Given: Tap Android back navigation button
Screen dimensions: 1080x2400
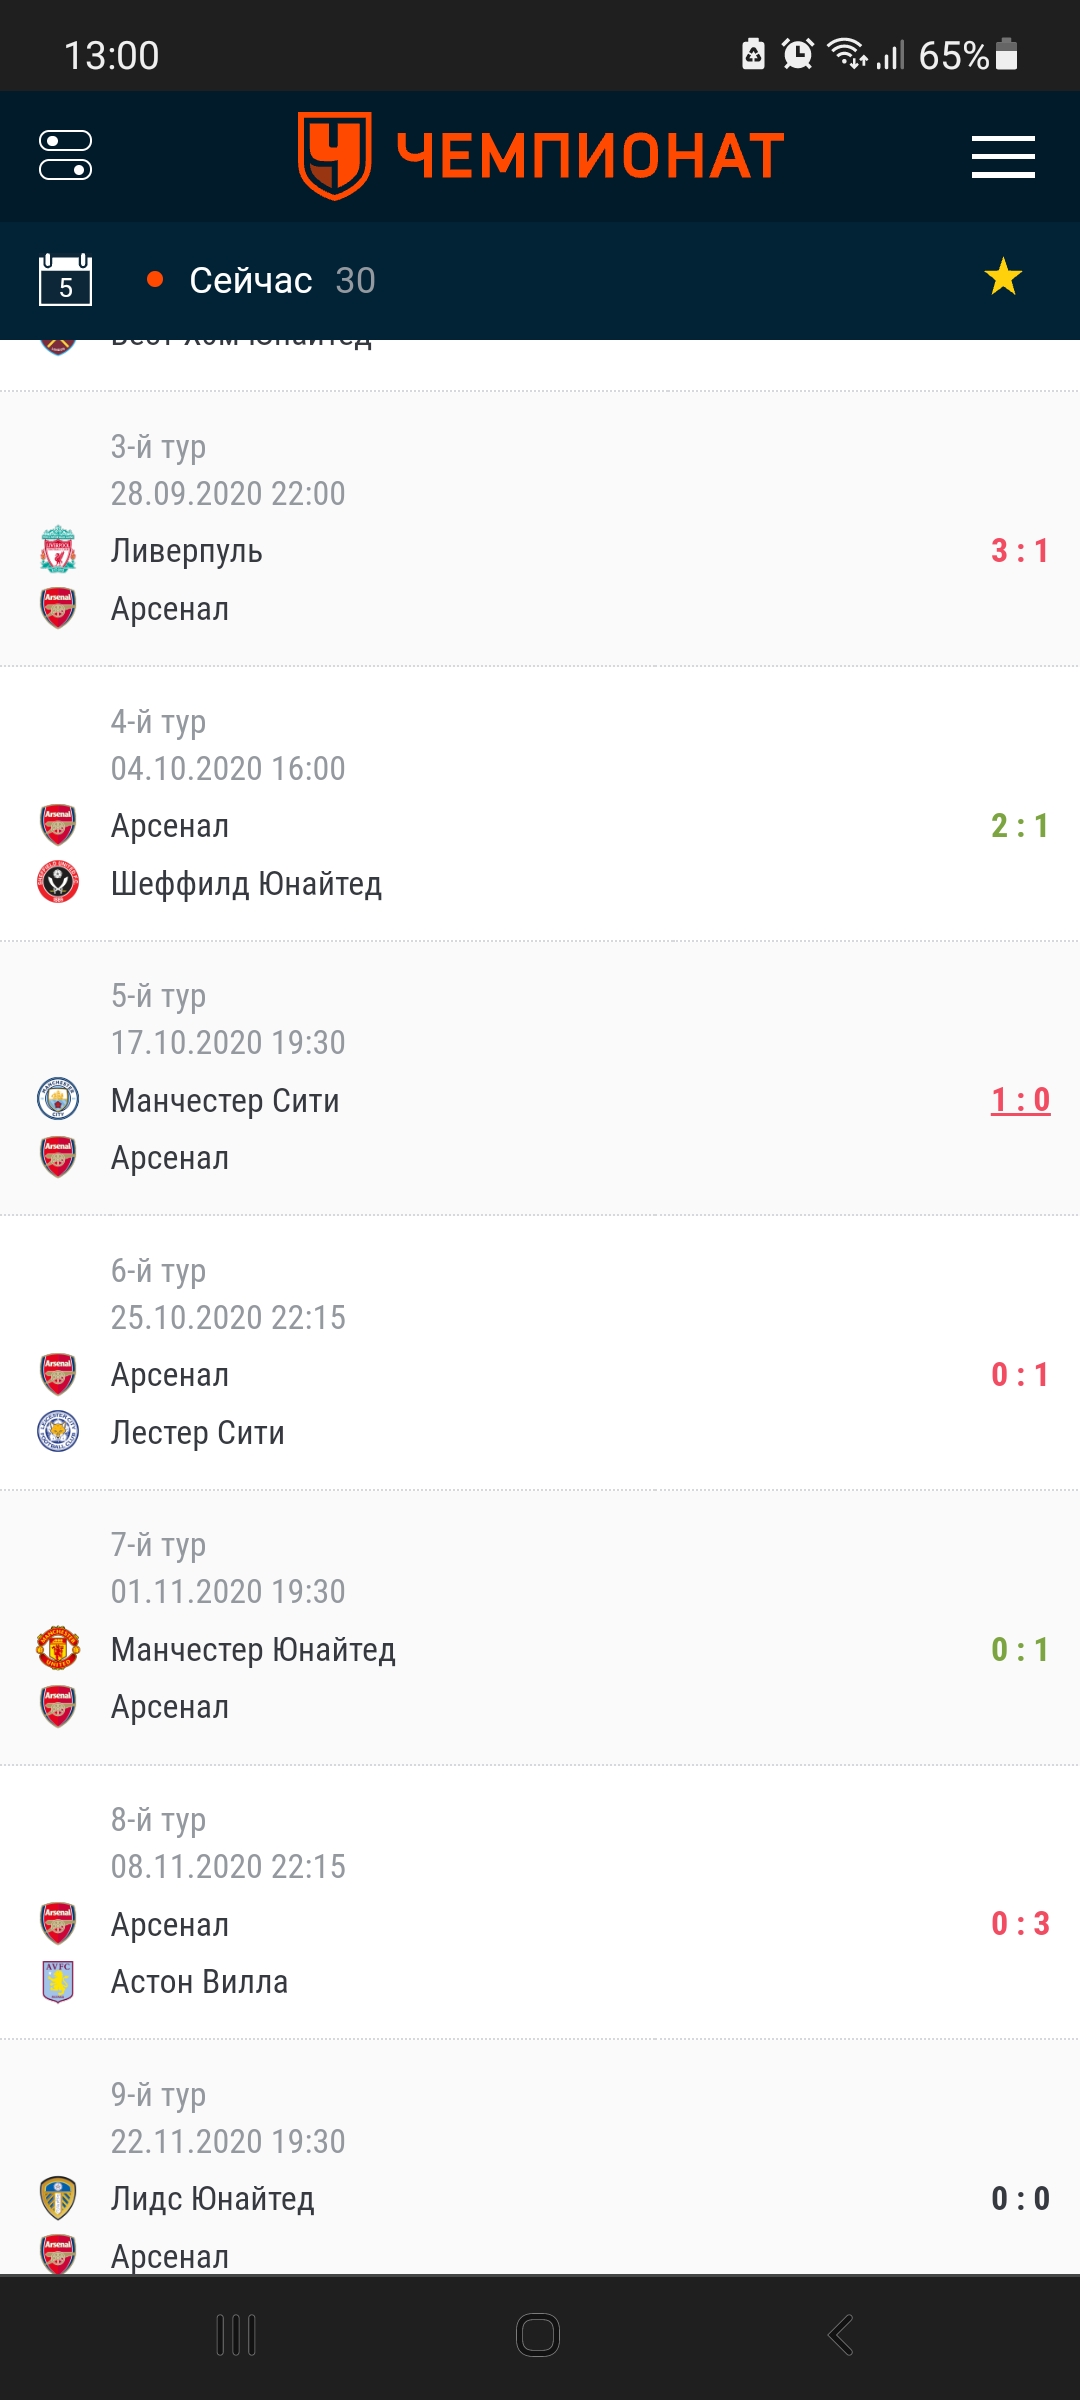Looking at the screenshot, I should tap(841, 2335).
